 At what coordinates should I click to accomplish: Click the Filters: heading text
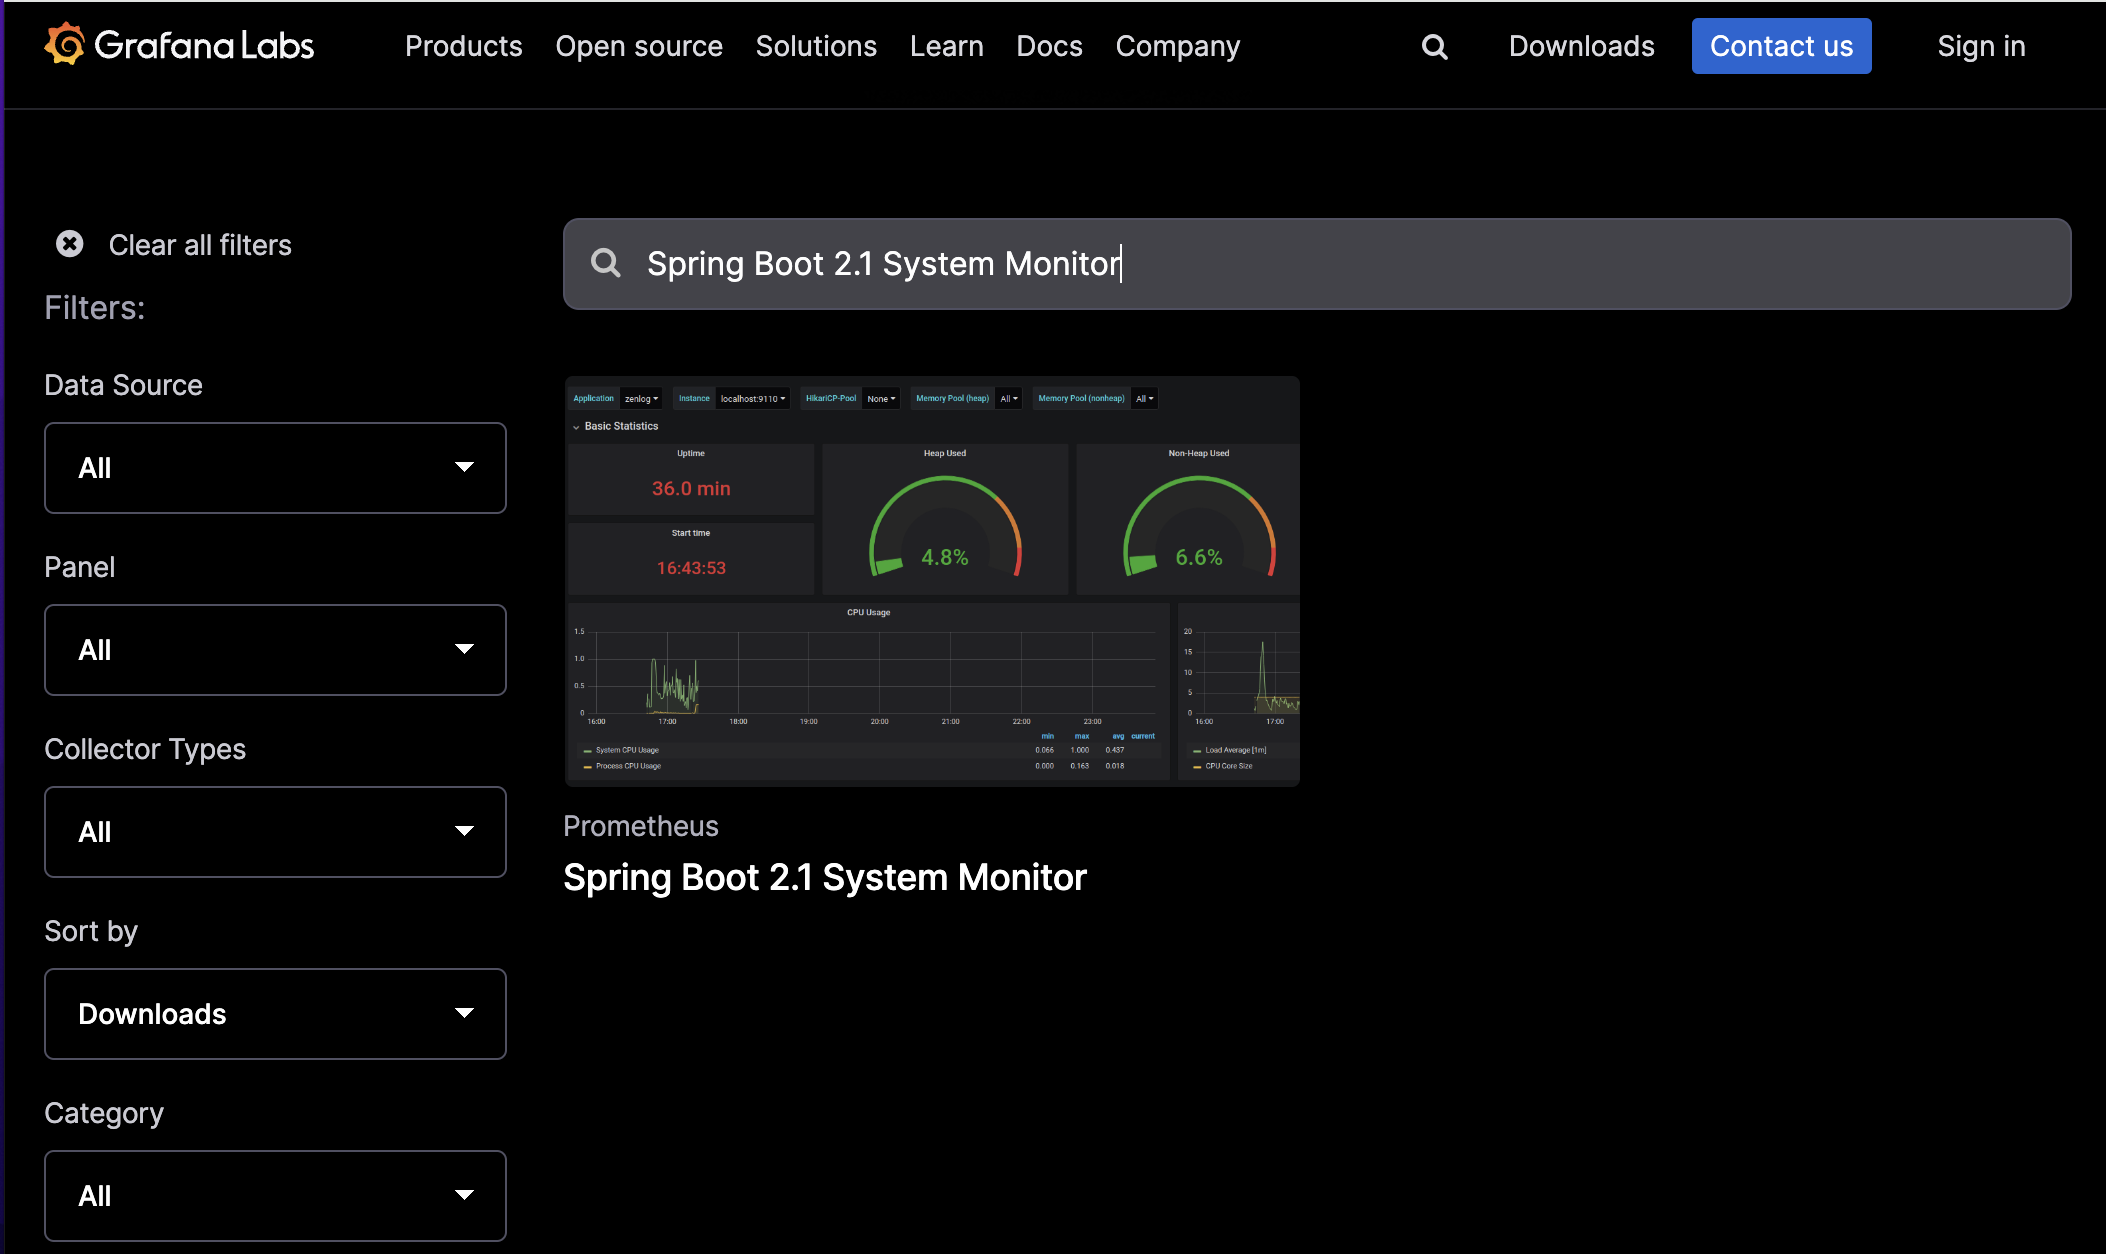[95, 308]
